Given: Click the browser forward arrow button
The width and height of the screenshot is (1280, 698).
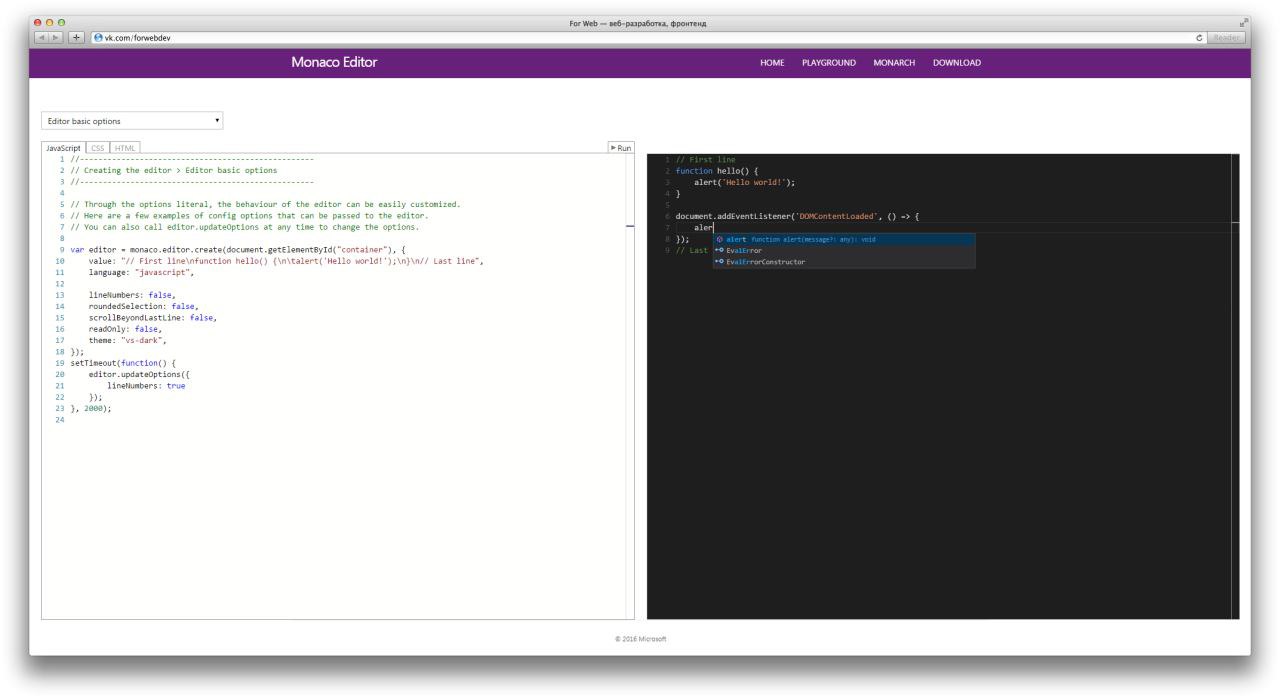Looking at the screenshot, I should (55, 37).
